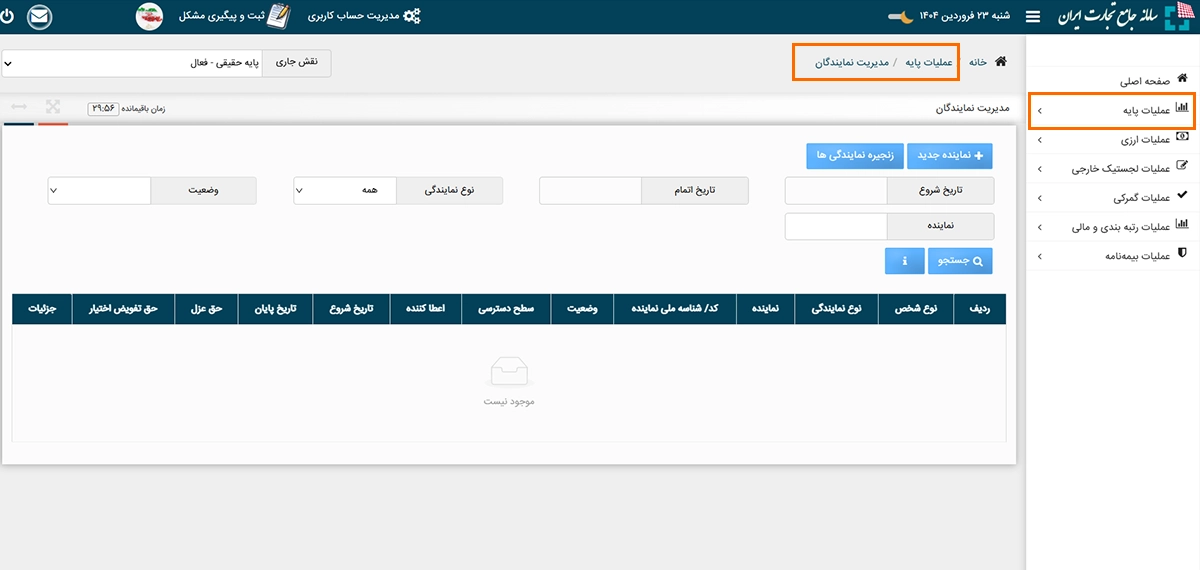Image resolution: width=1200 pixels, height=570 pixels.
Task: Click the hamburger menu icon
Action: [x=1033, y=17]
